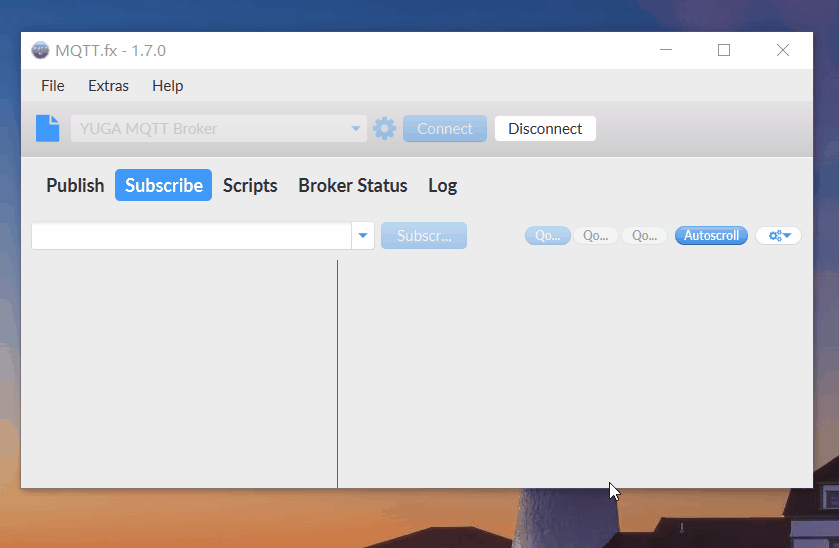Open the Extras menu
The image size is (839, 548).
pos(109,86)
